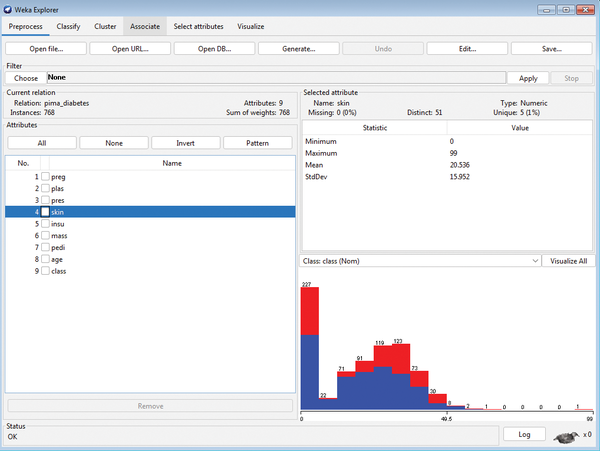Maximize the Weka Explorer window

click(566, 10)
